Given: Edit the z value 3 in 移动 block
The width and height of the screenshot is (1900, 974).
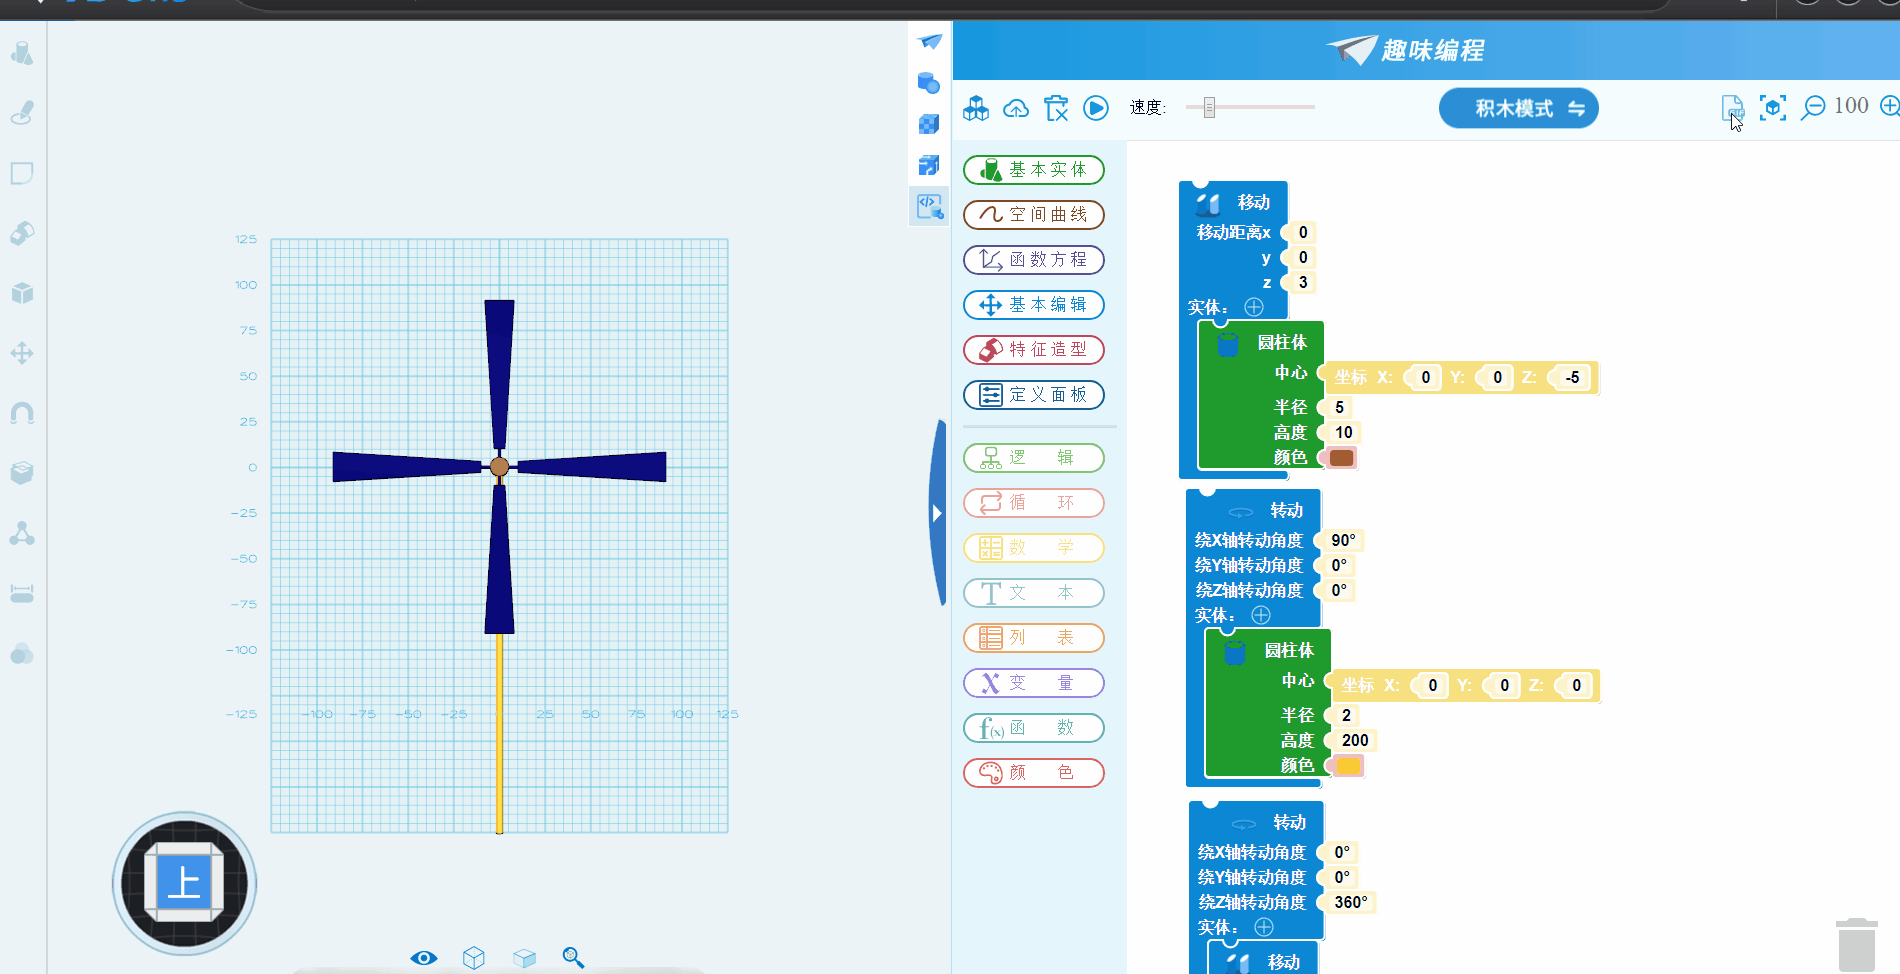Looking at the screenshot, I should click(x=1302, y=283).
